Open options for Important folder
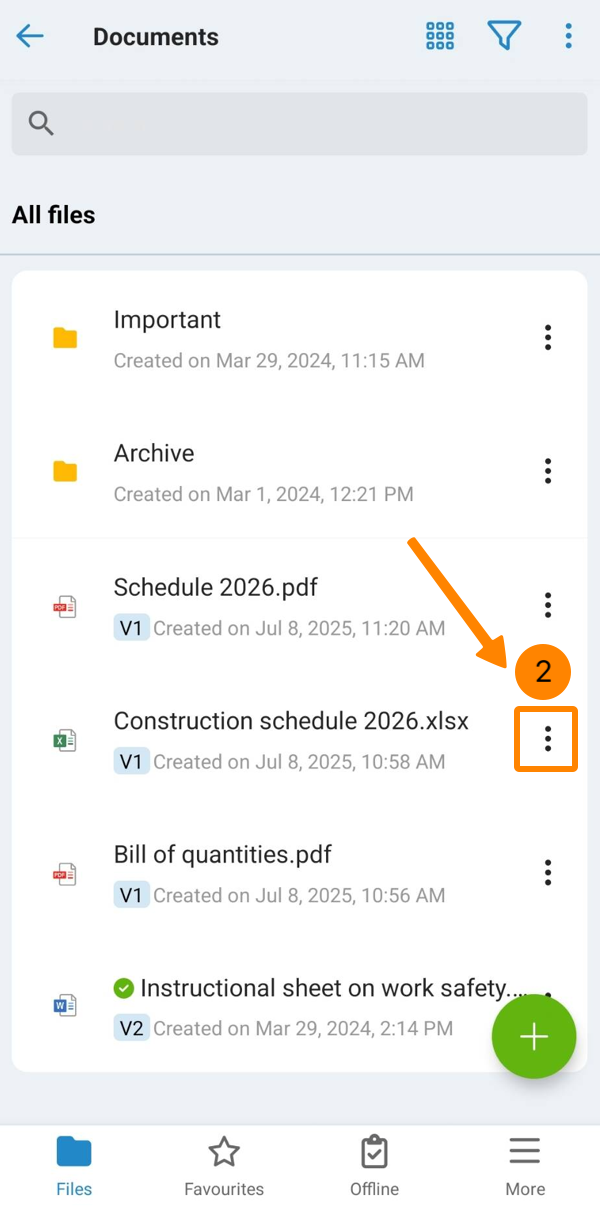 (x=547, y=338)
